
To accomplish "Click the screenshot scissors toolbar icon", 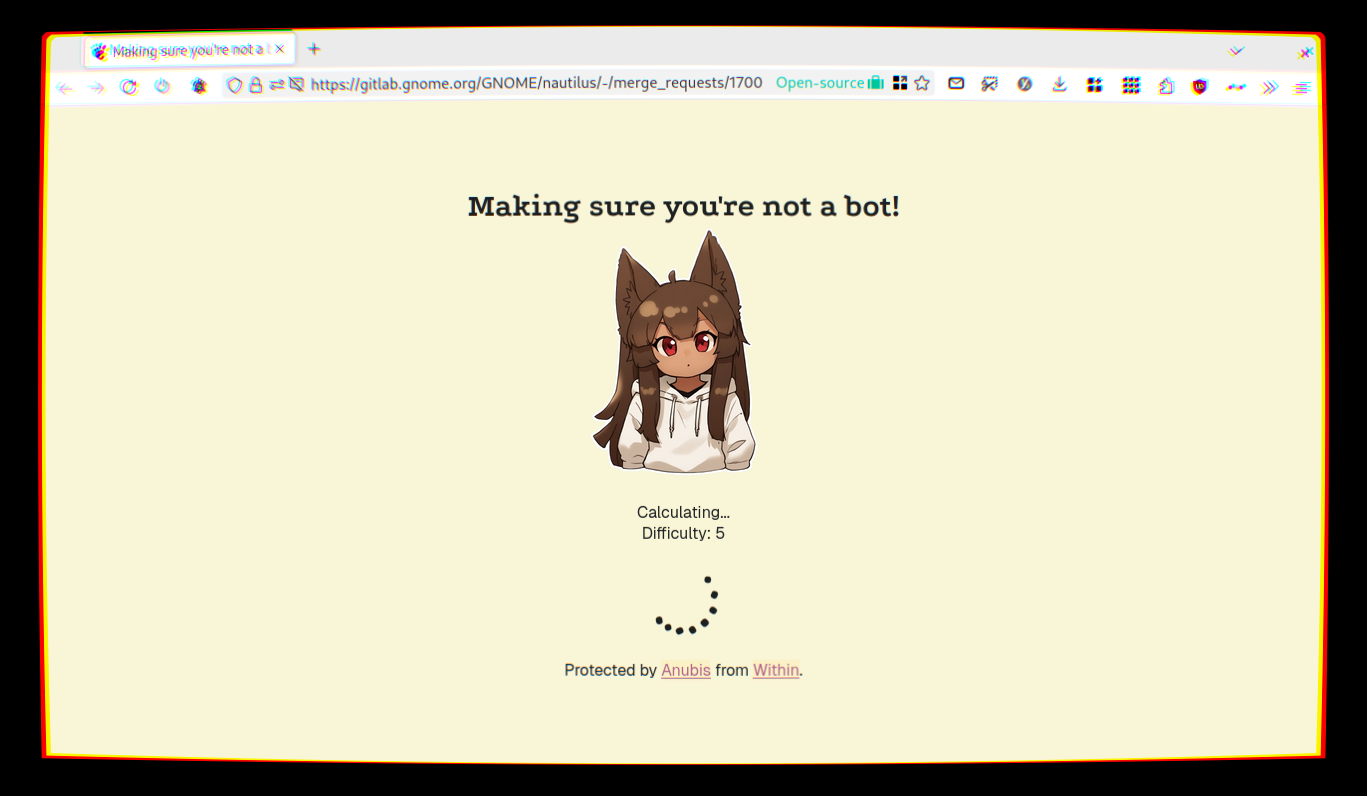I will click(x=990, y=85).
